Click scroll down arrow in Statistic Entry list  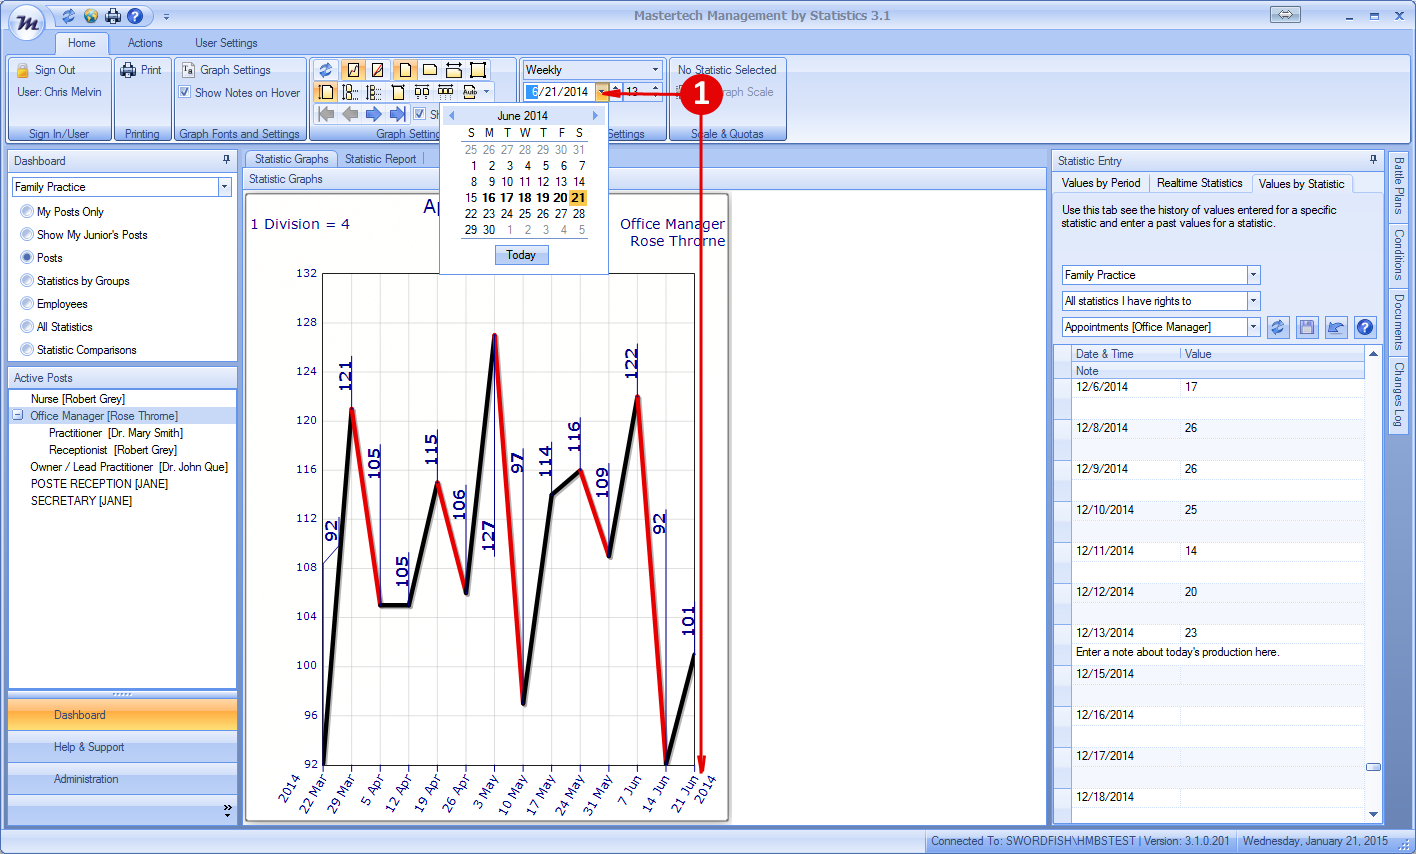[1373, 815]
